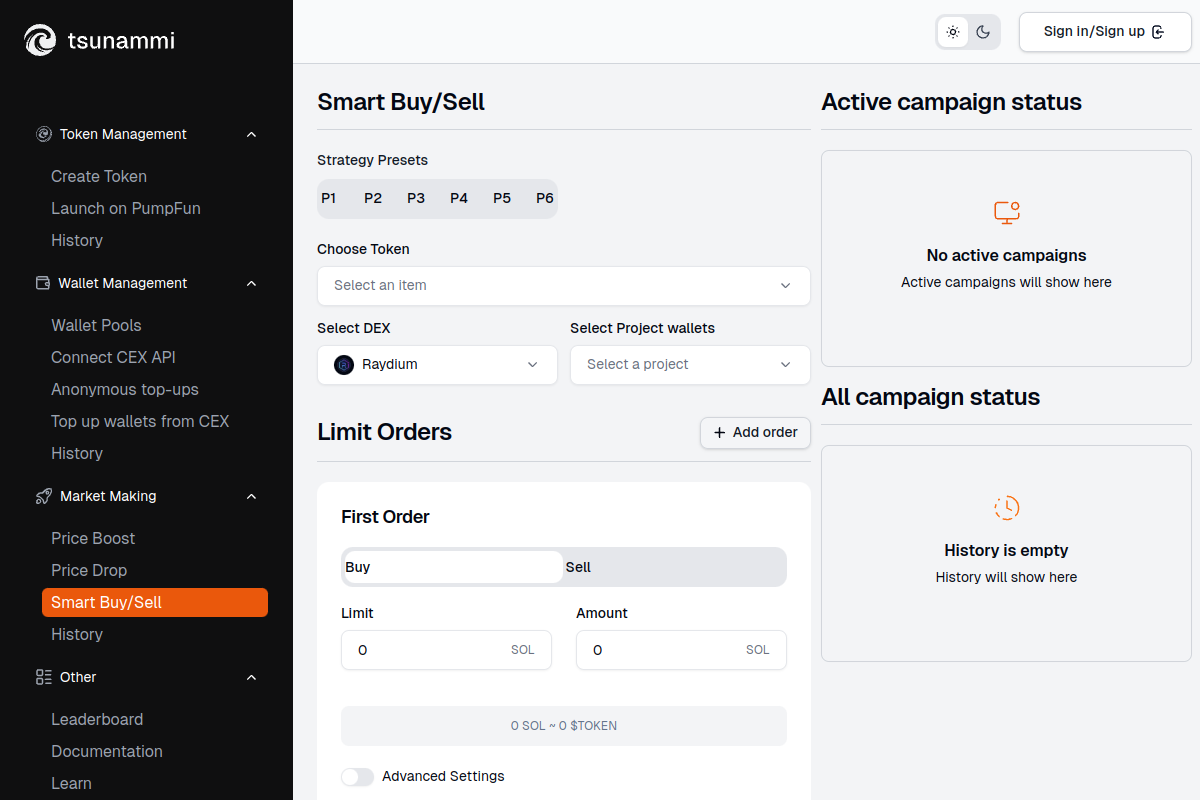Focus the Amount SOL input field
The height and width of the screenshot is (800, 1200).
tap(681, 650)
